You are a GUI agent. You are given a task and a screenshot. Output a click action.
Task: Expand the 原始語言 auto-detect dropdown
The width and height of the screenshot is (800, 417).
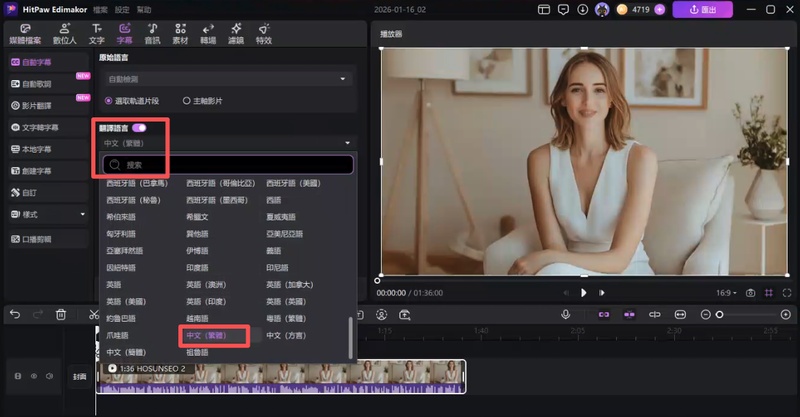click(227, 79)
